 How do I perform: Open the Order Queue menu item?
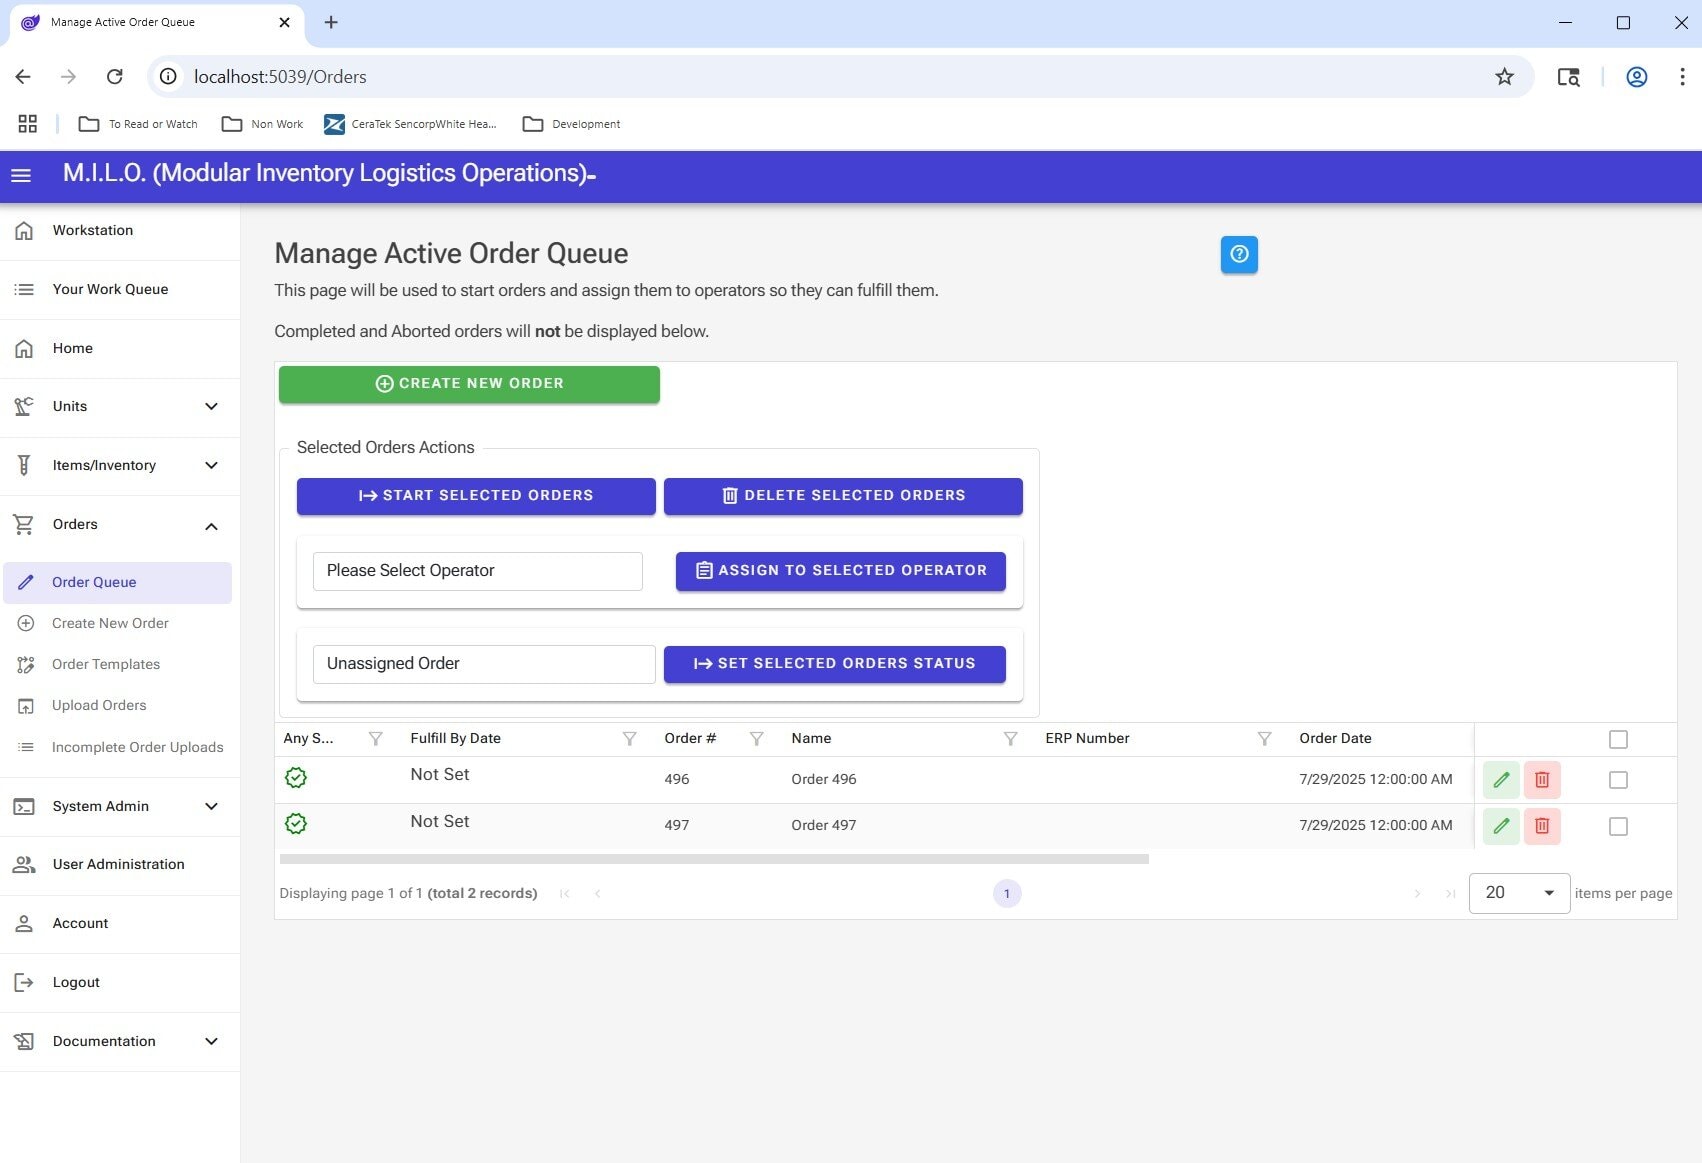[118, 583]
